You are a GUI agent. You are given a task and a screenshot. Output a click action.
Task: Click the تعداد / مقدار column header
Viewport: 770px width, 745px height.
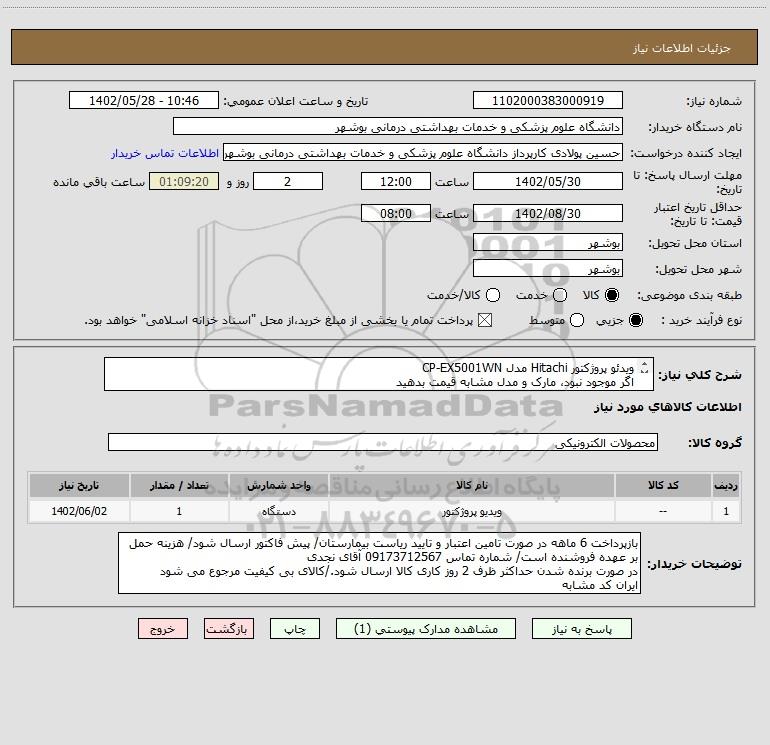tap(179, 485)
